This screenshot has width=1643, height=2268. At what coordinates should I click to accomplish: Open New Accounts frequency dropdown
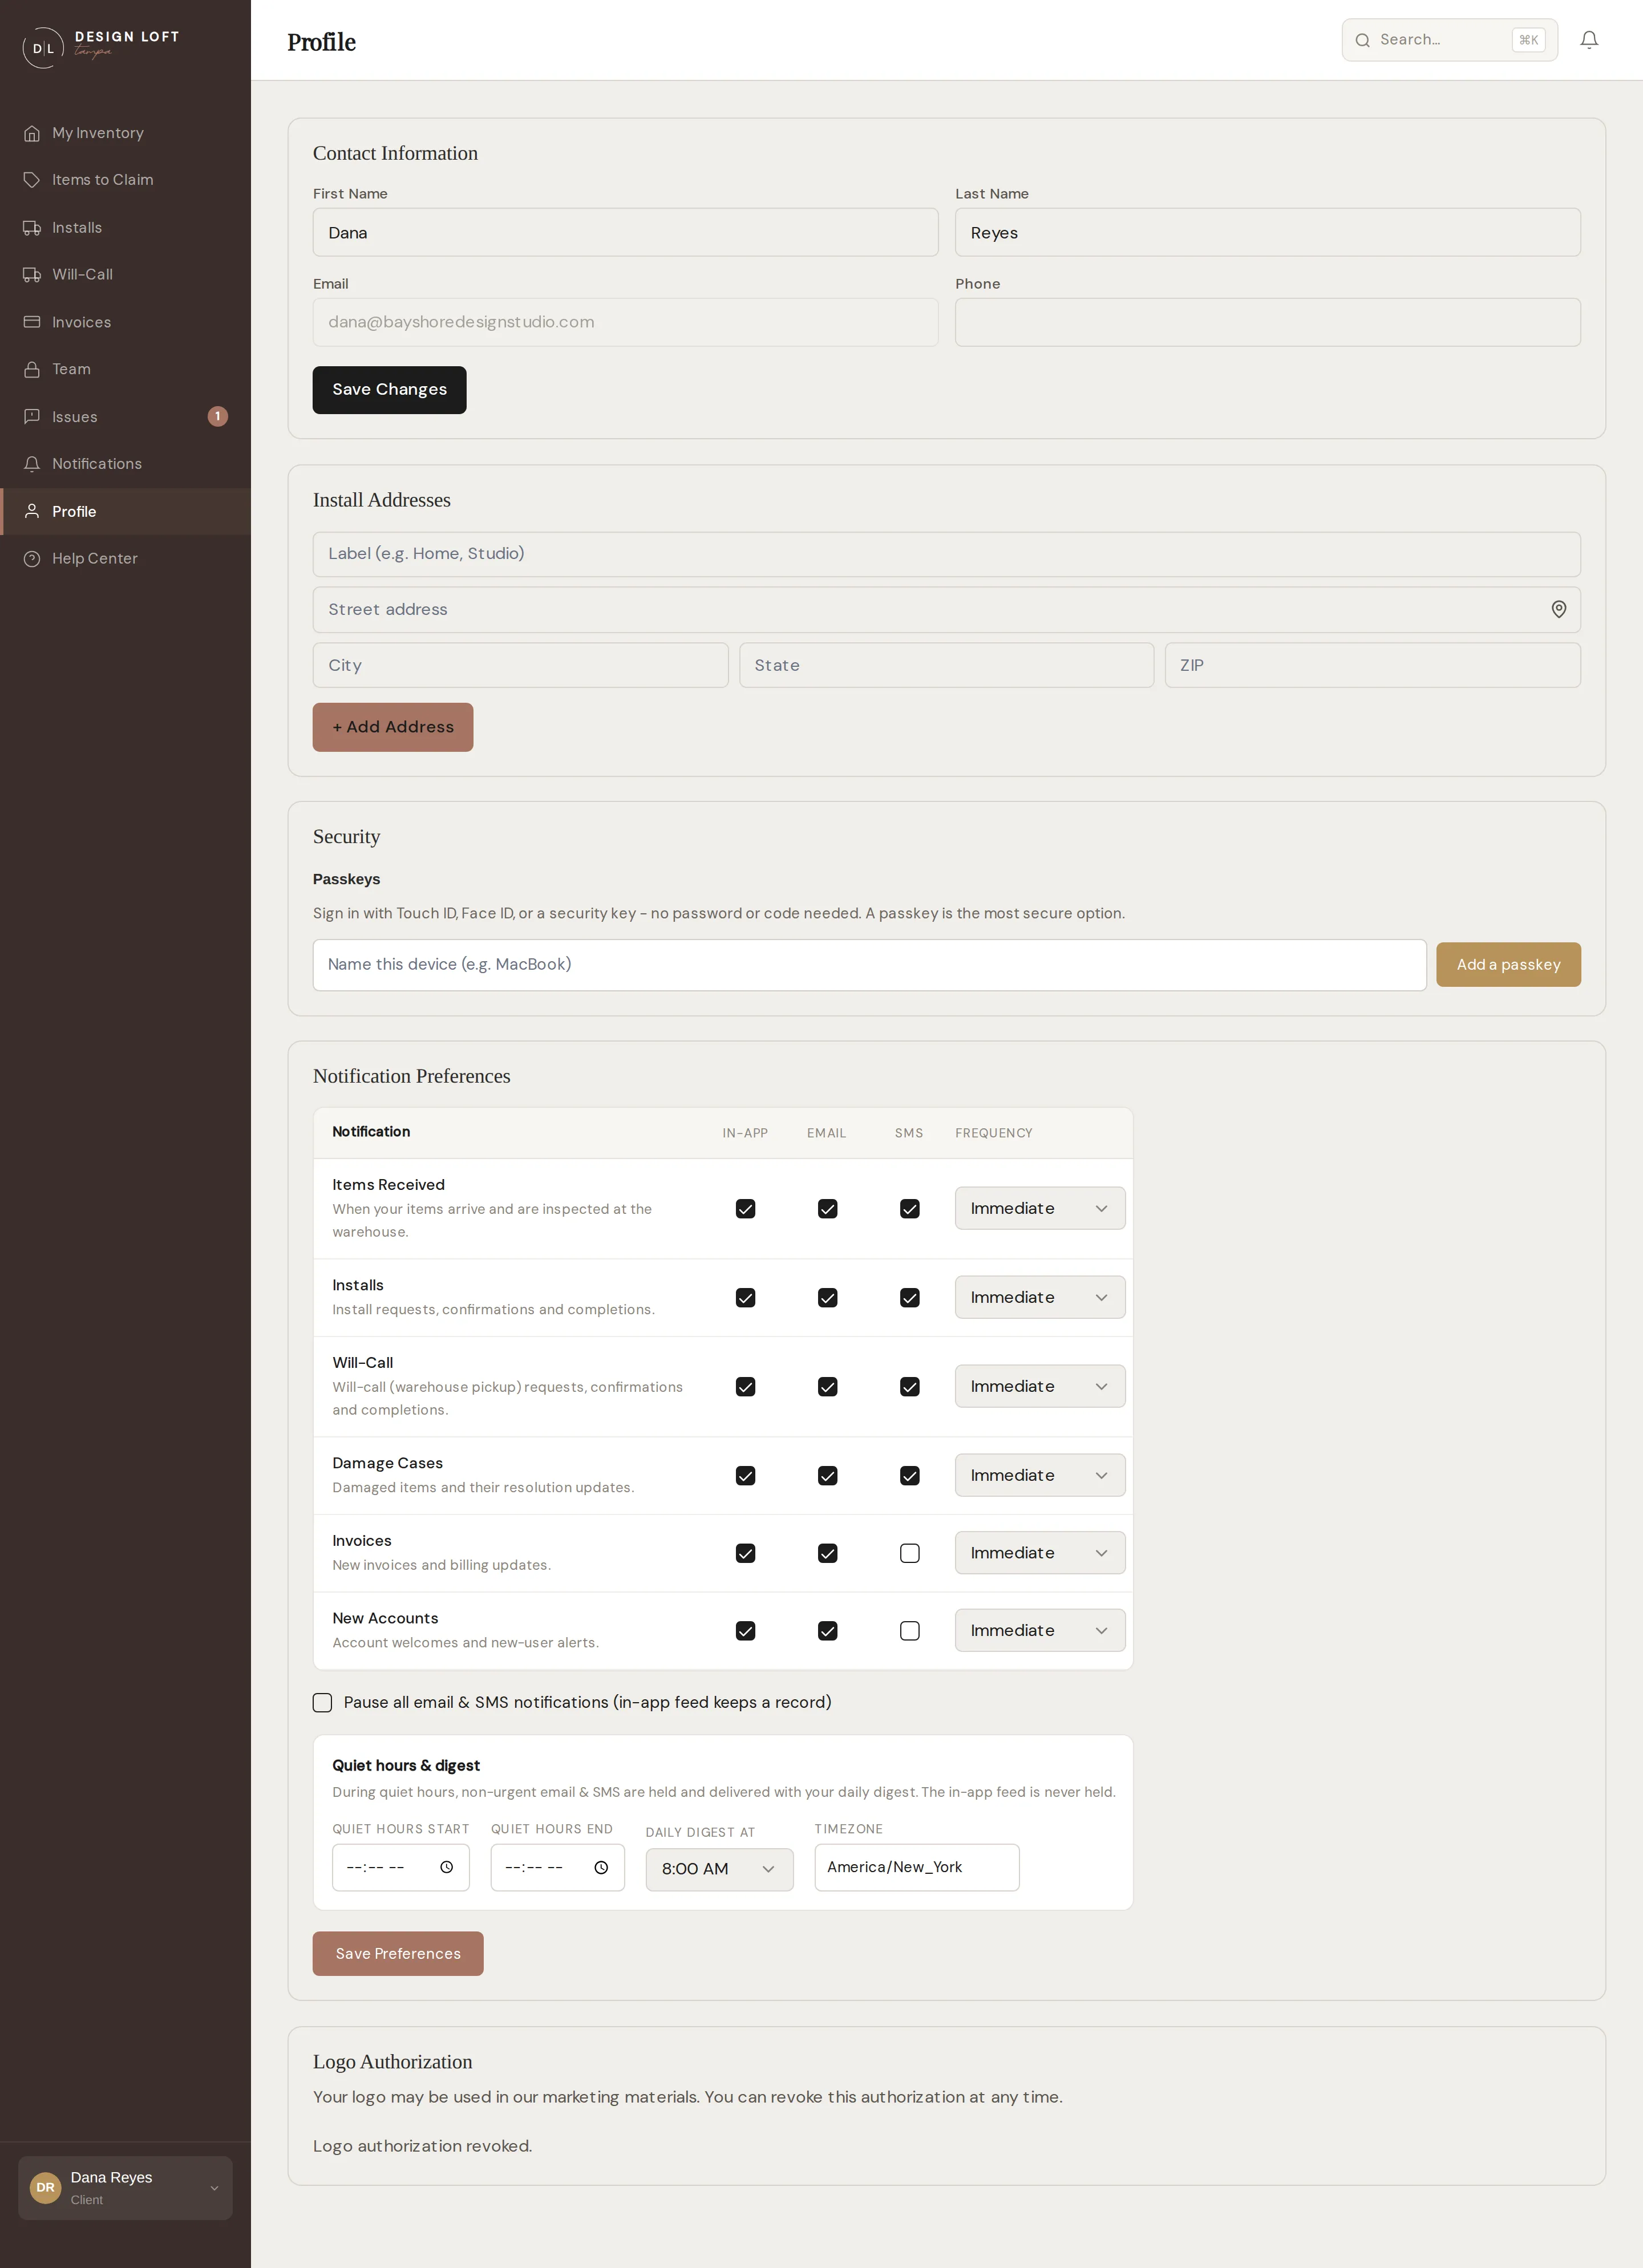[1040, 1631]
